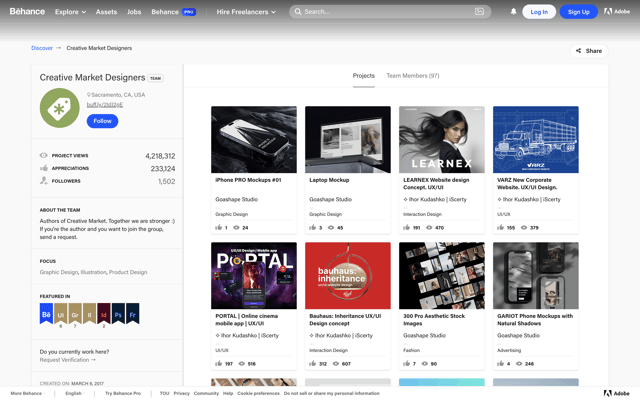The image size is (640, 400).
Task: Click Graphic Design under iPhone PRO Mockups
Action: 231,214
